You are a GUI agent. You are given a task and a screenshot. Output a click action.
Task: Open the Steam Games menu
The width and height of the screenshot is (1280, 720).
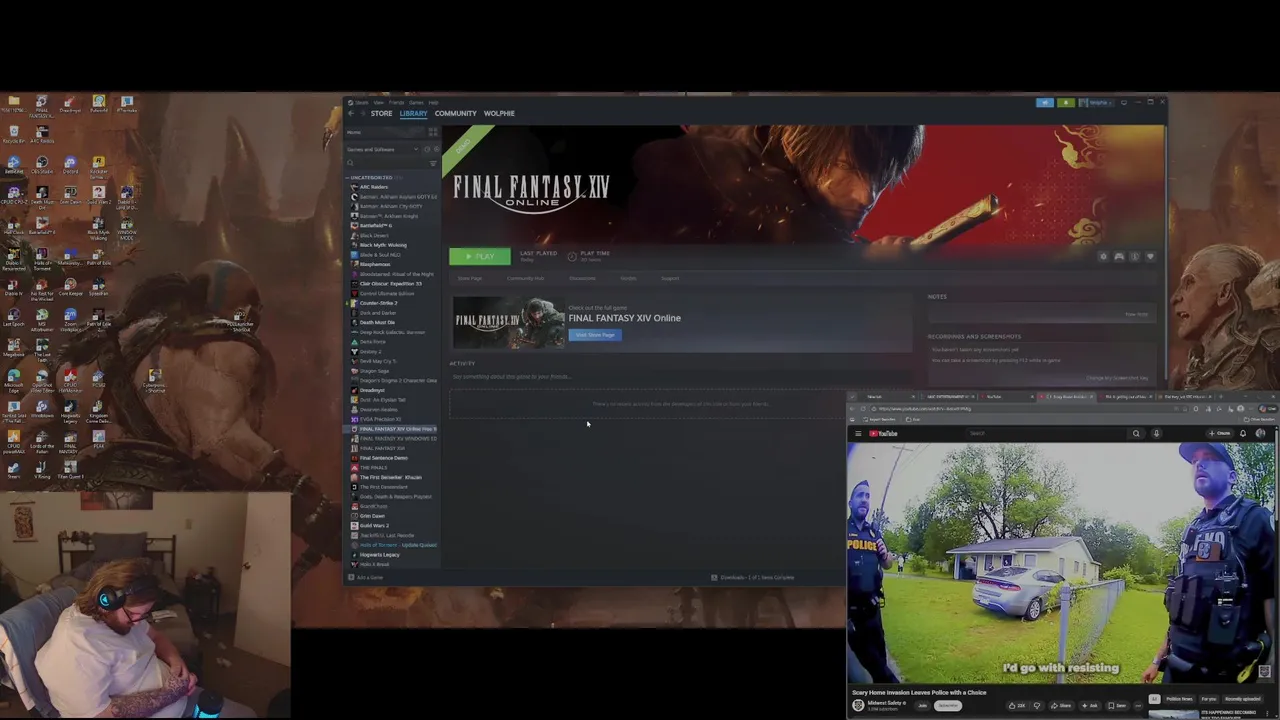tap(416, 102)
